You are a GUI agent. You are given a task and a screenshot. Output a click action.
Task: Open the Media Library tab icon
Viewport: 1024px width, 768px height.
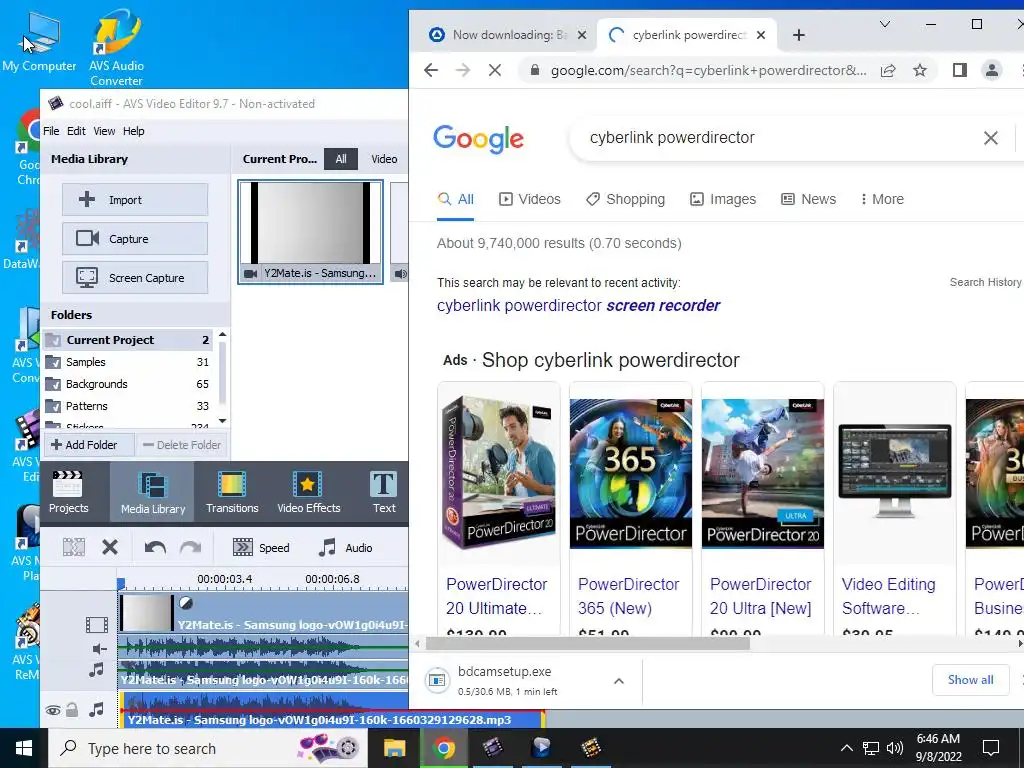click(153, 492)
